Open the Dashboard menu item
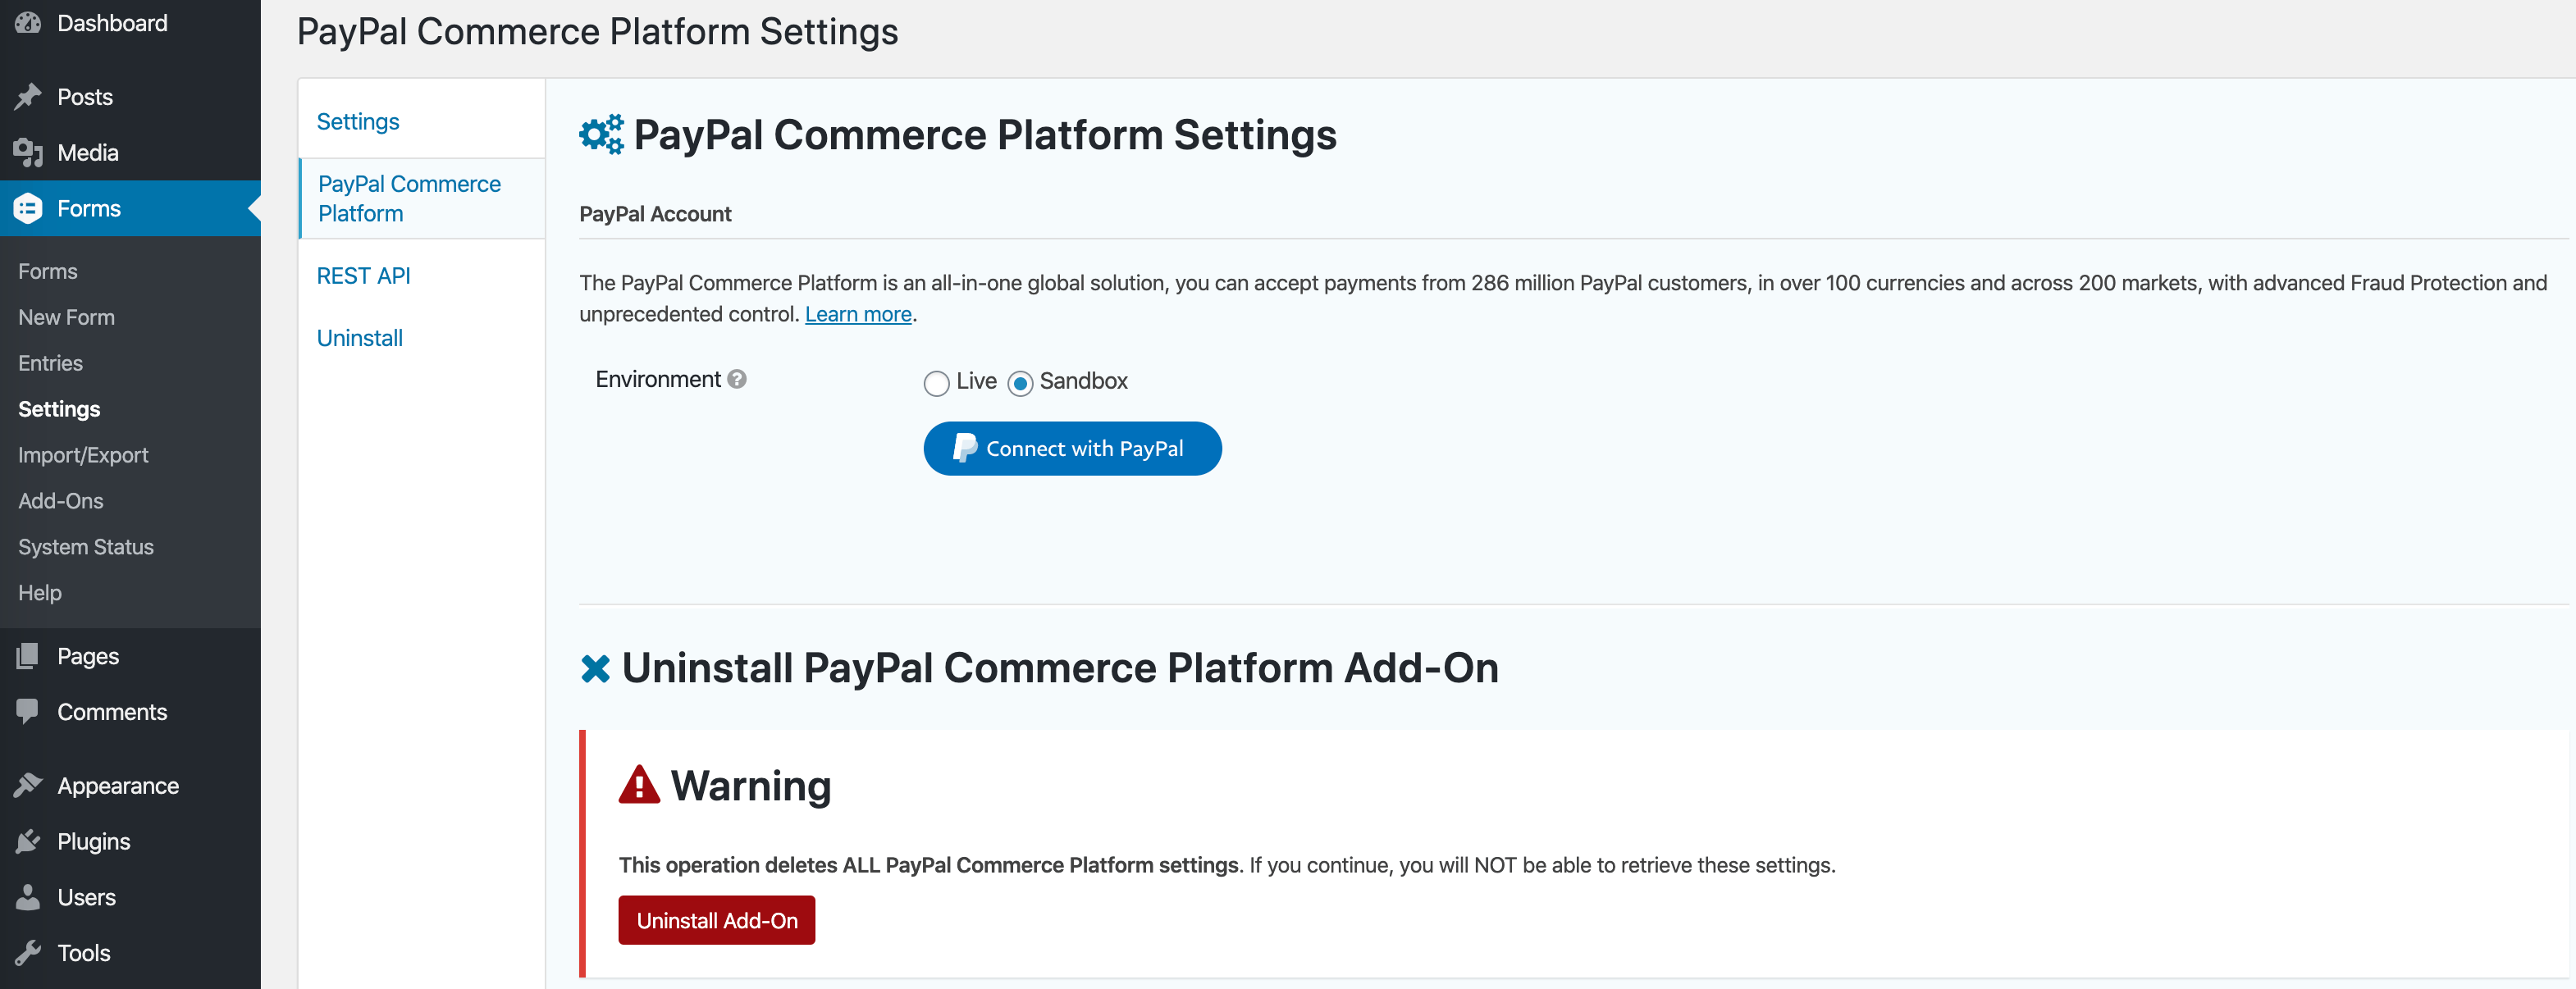Screen dimensions: 2576x989 click(130, 23)
